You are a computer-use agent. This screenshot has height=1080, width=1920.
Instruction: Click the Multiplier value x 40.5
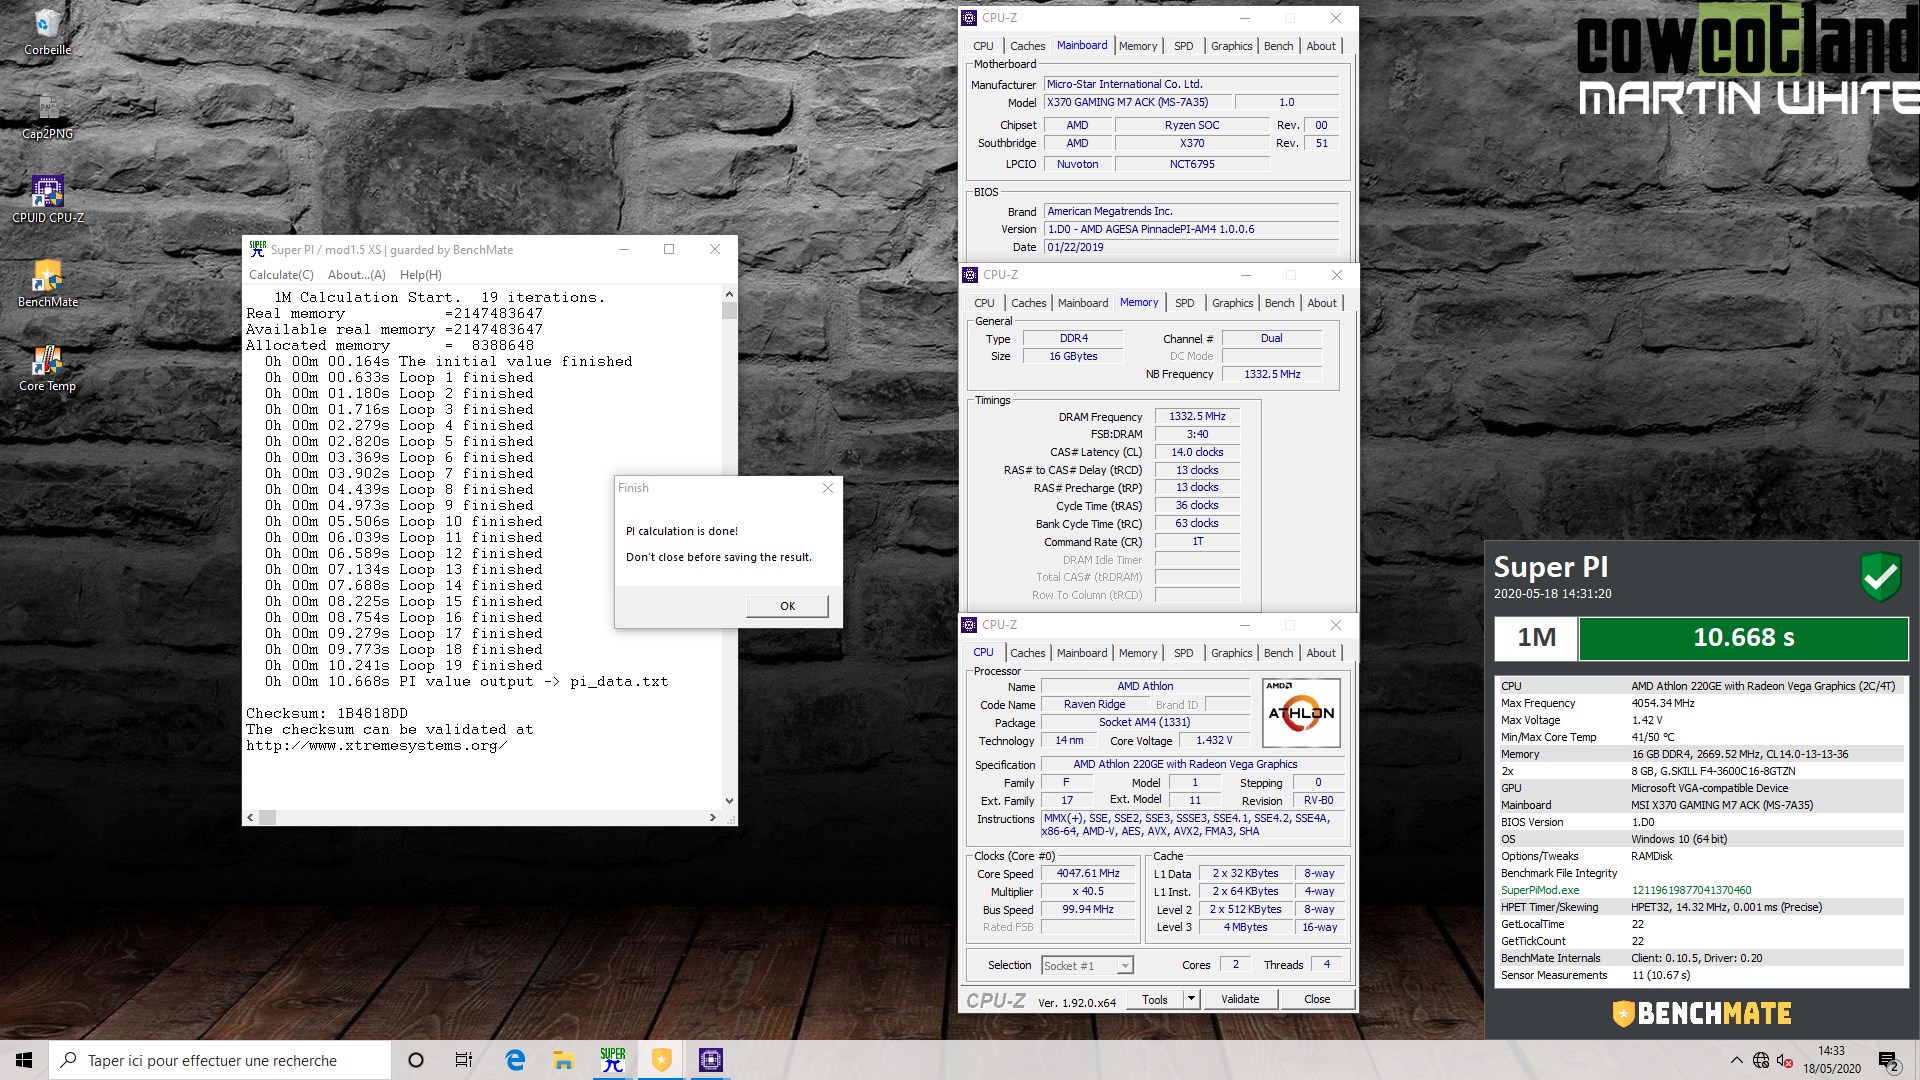tap(1088, 892)
